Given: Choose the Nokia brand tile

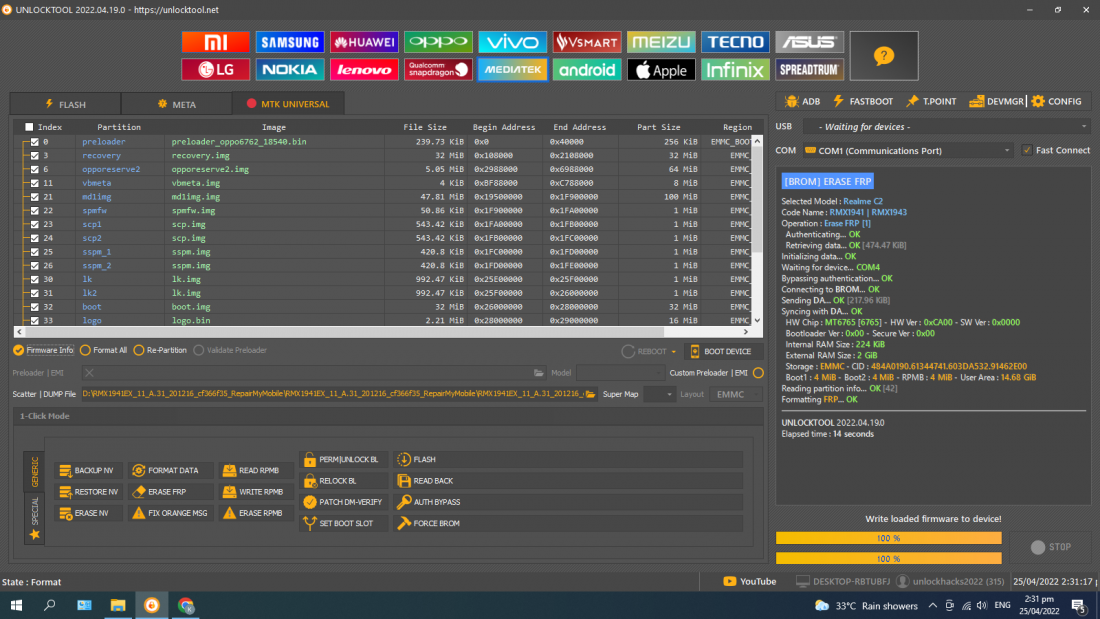Looking at the screenshot, I should tap(290, 69).
